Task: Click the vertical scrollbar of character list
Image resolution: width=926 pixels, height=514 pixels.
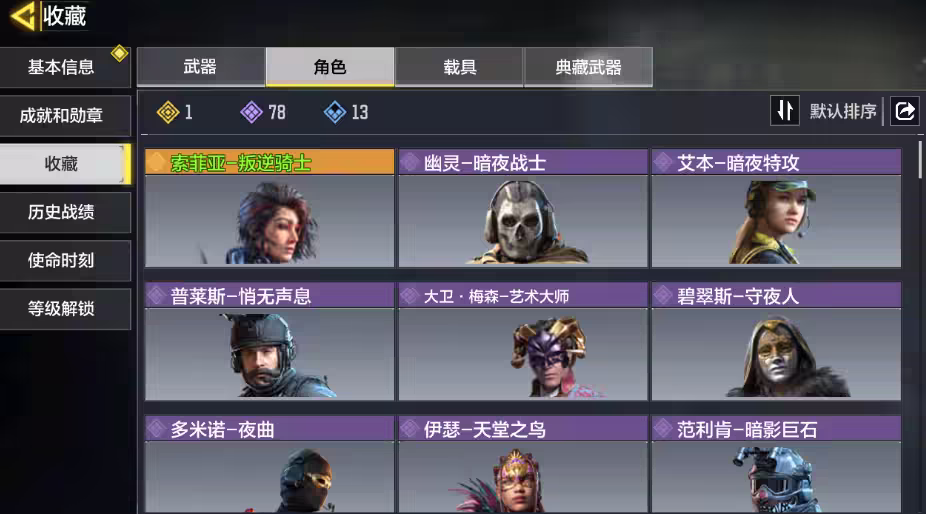Action: 920,160
